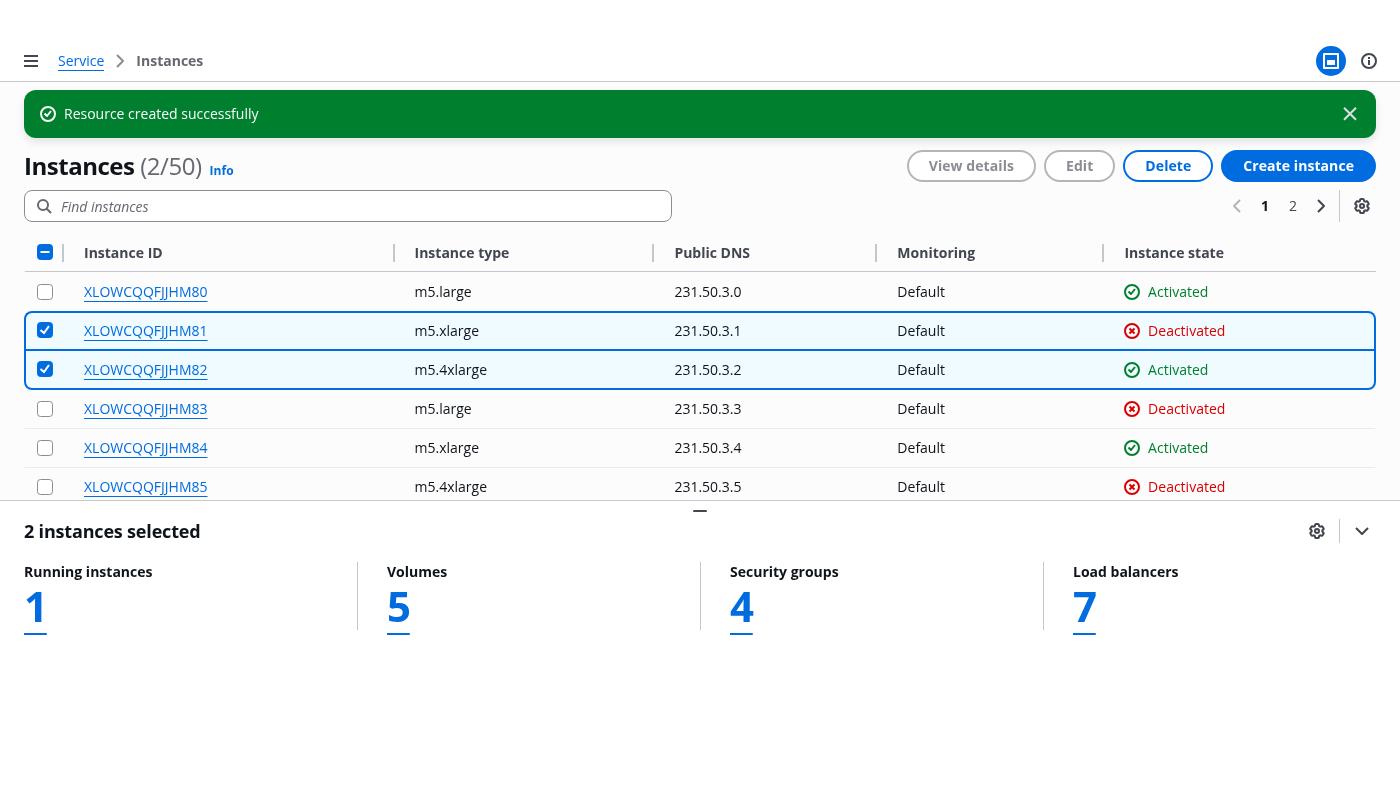The height and width of the screenshot is (800, 1400).
Task: Go to next page arrow
Action: [x=1321, y=206]
